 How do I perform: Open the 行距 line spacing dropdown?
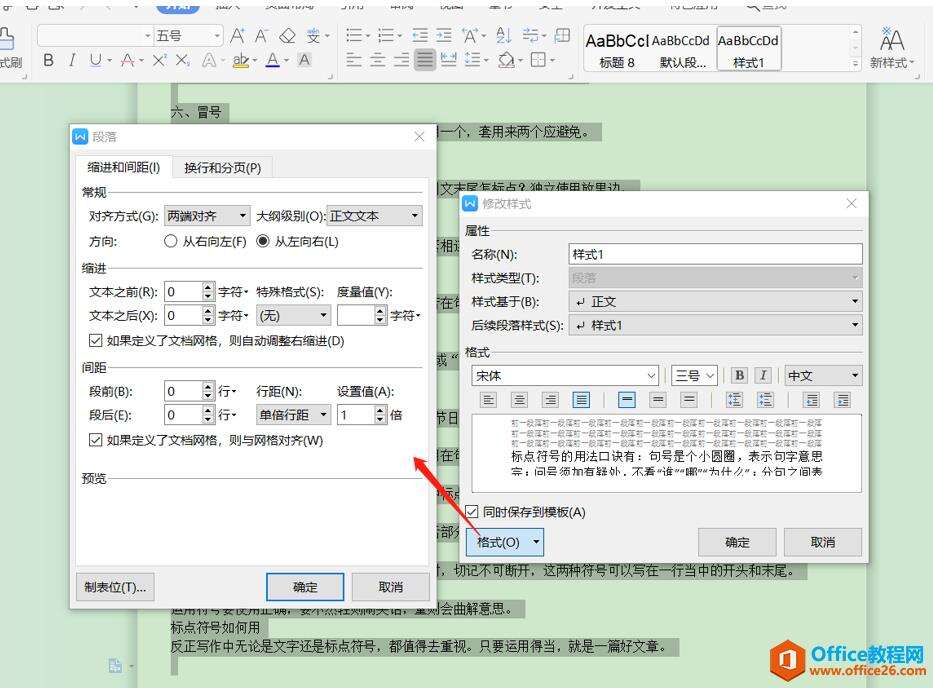click(295, 415)
